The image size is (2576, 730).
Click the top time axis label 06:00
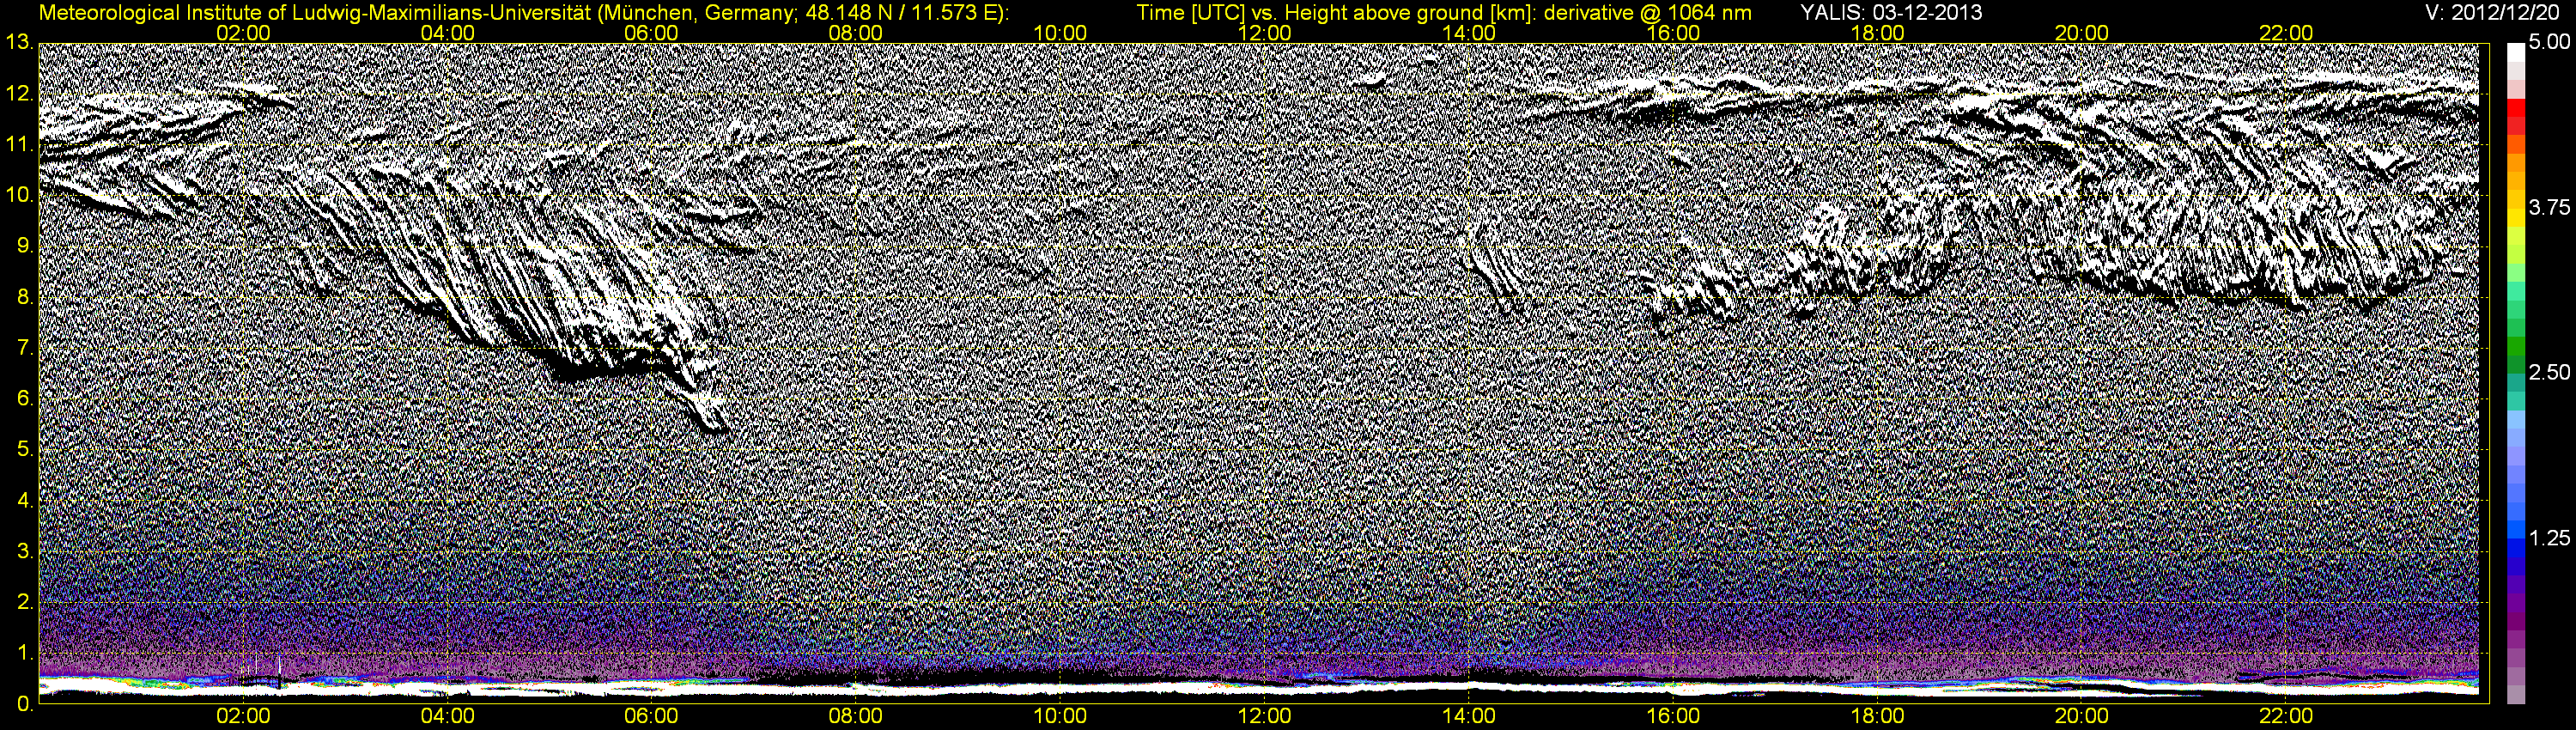pyautogui.click(x=651, y=33)
